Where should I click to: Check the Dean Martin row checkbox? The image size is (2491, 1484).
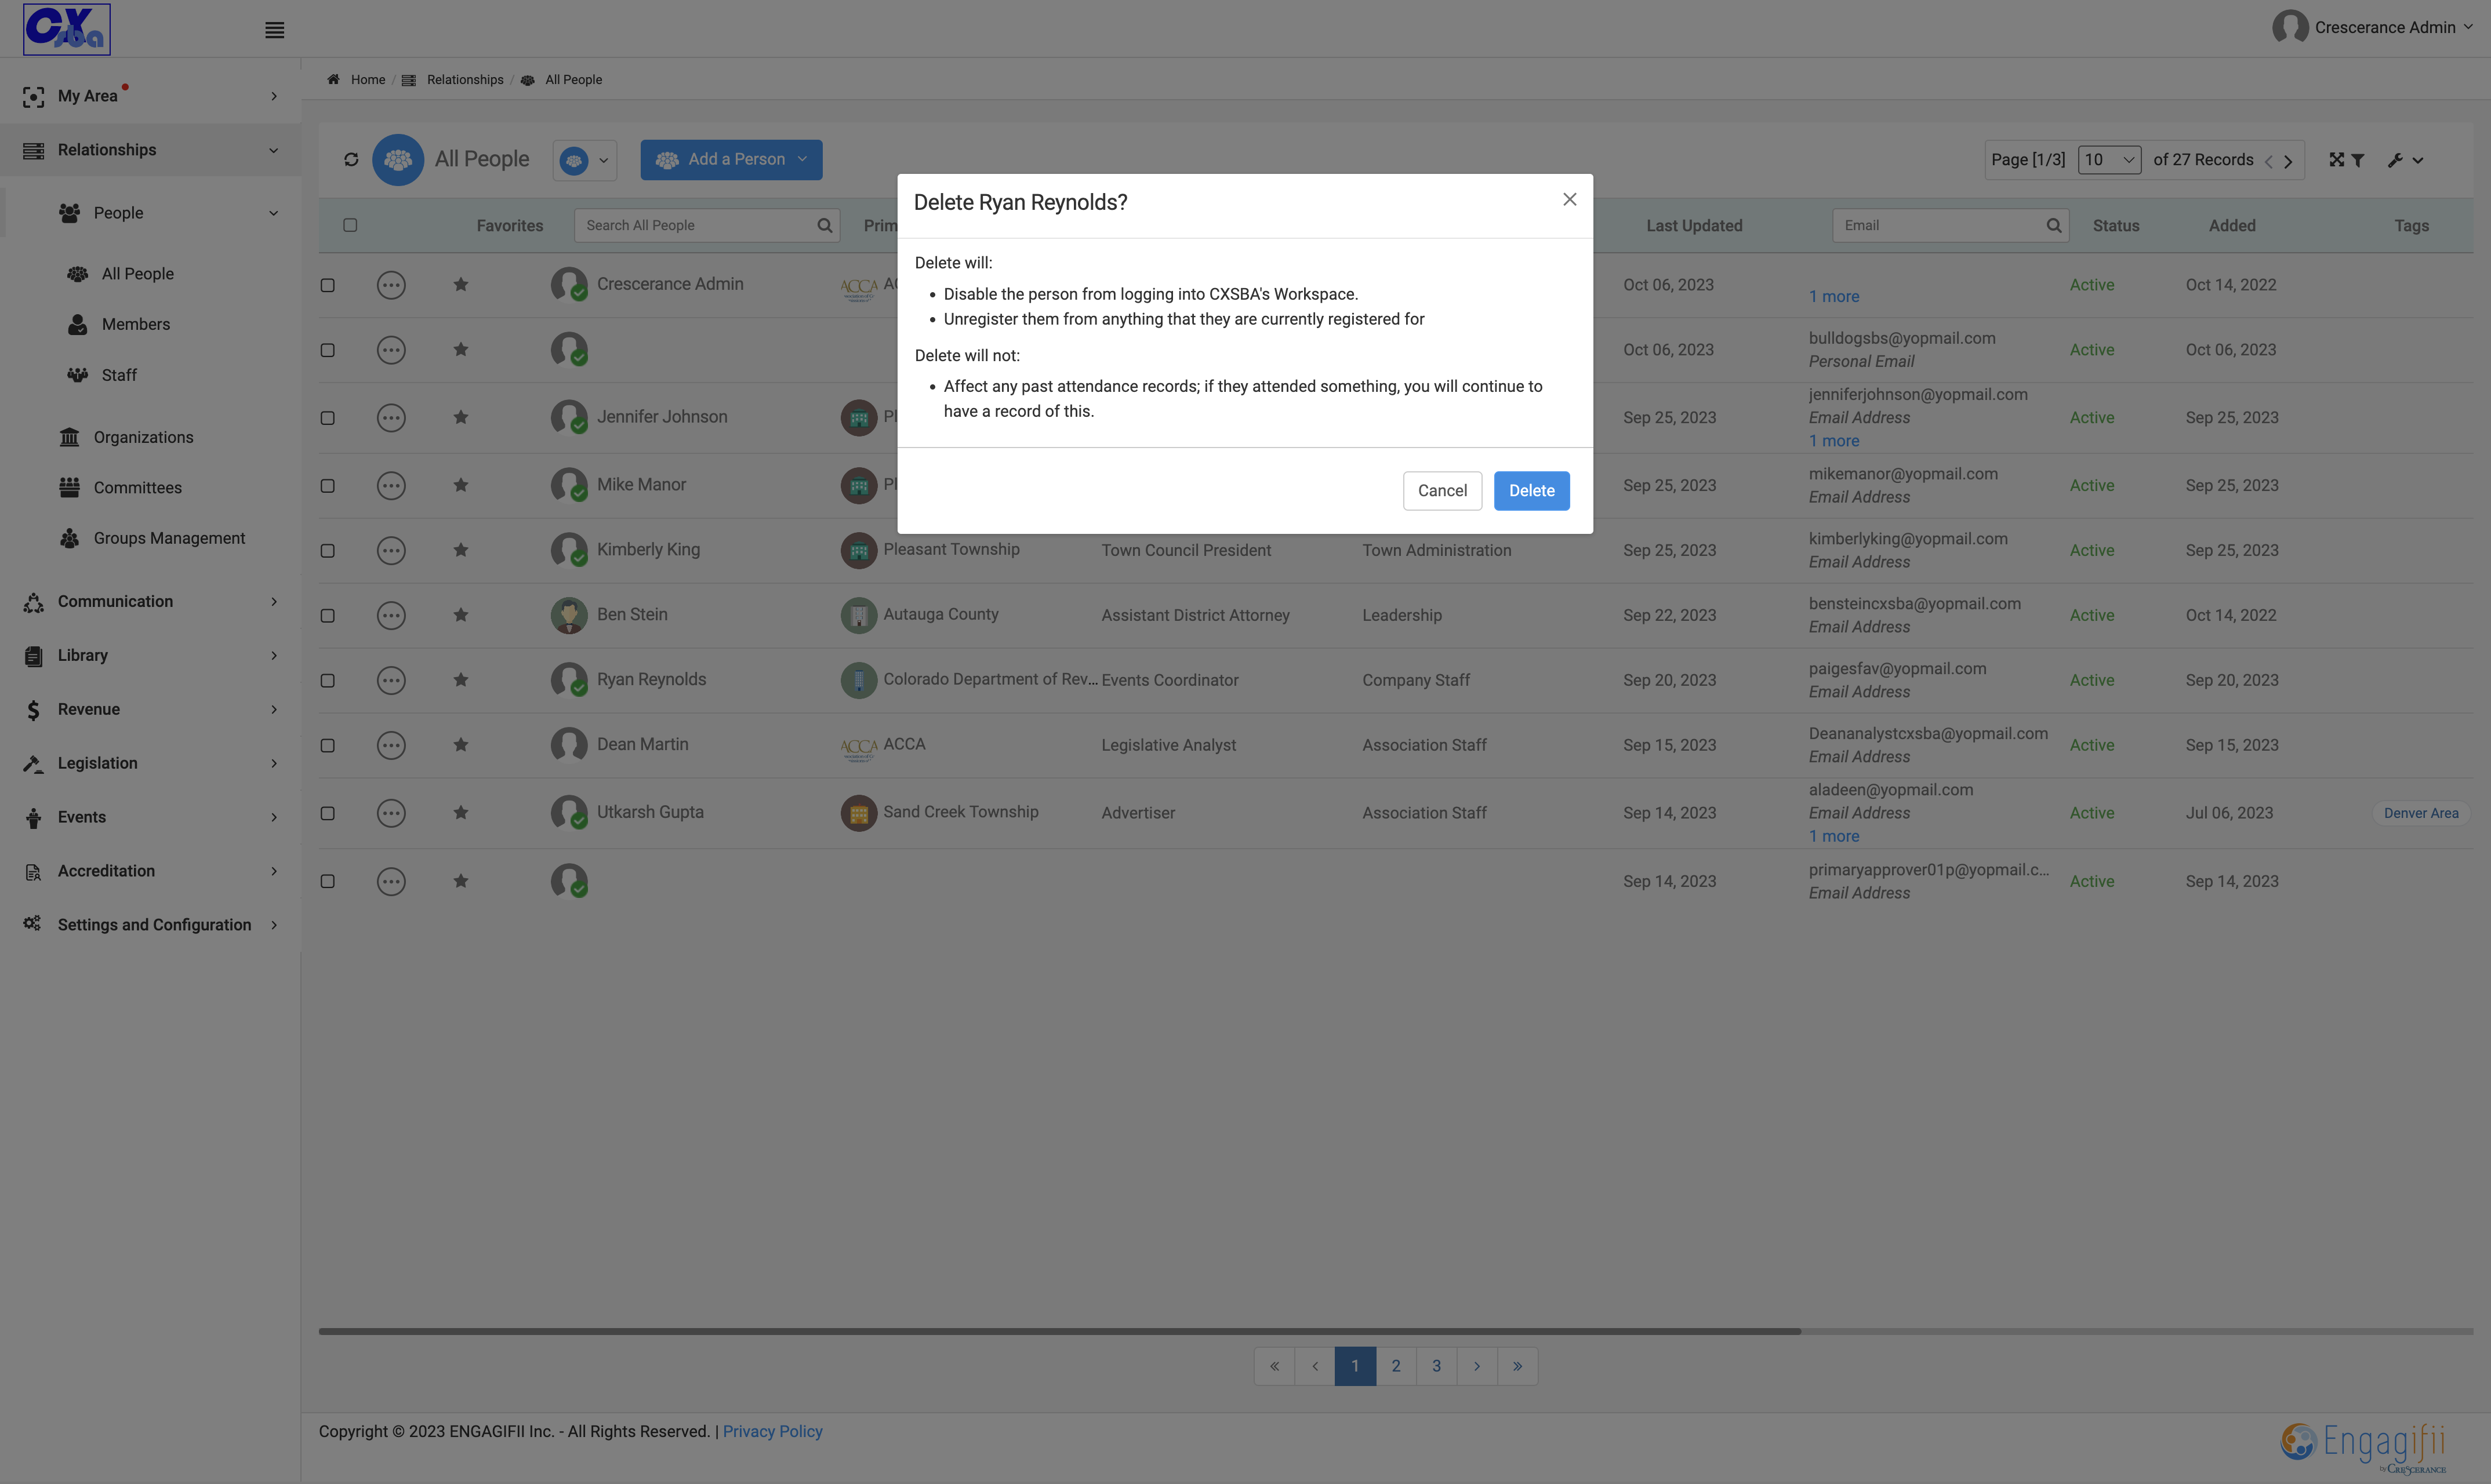(x=327, y=746)
